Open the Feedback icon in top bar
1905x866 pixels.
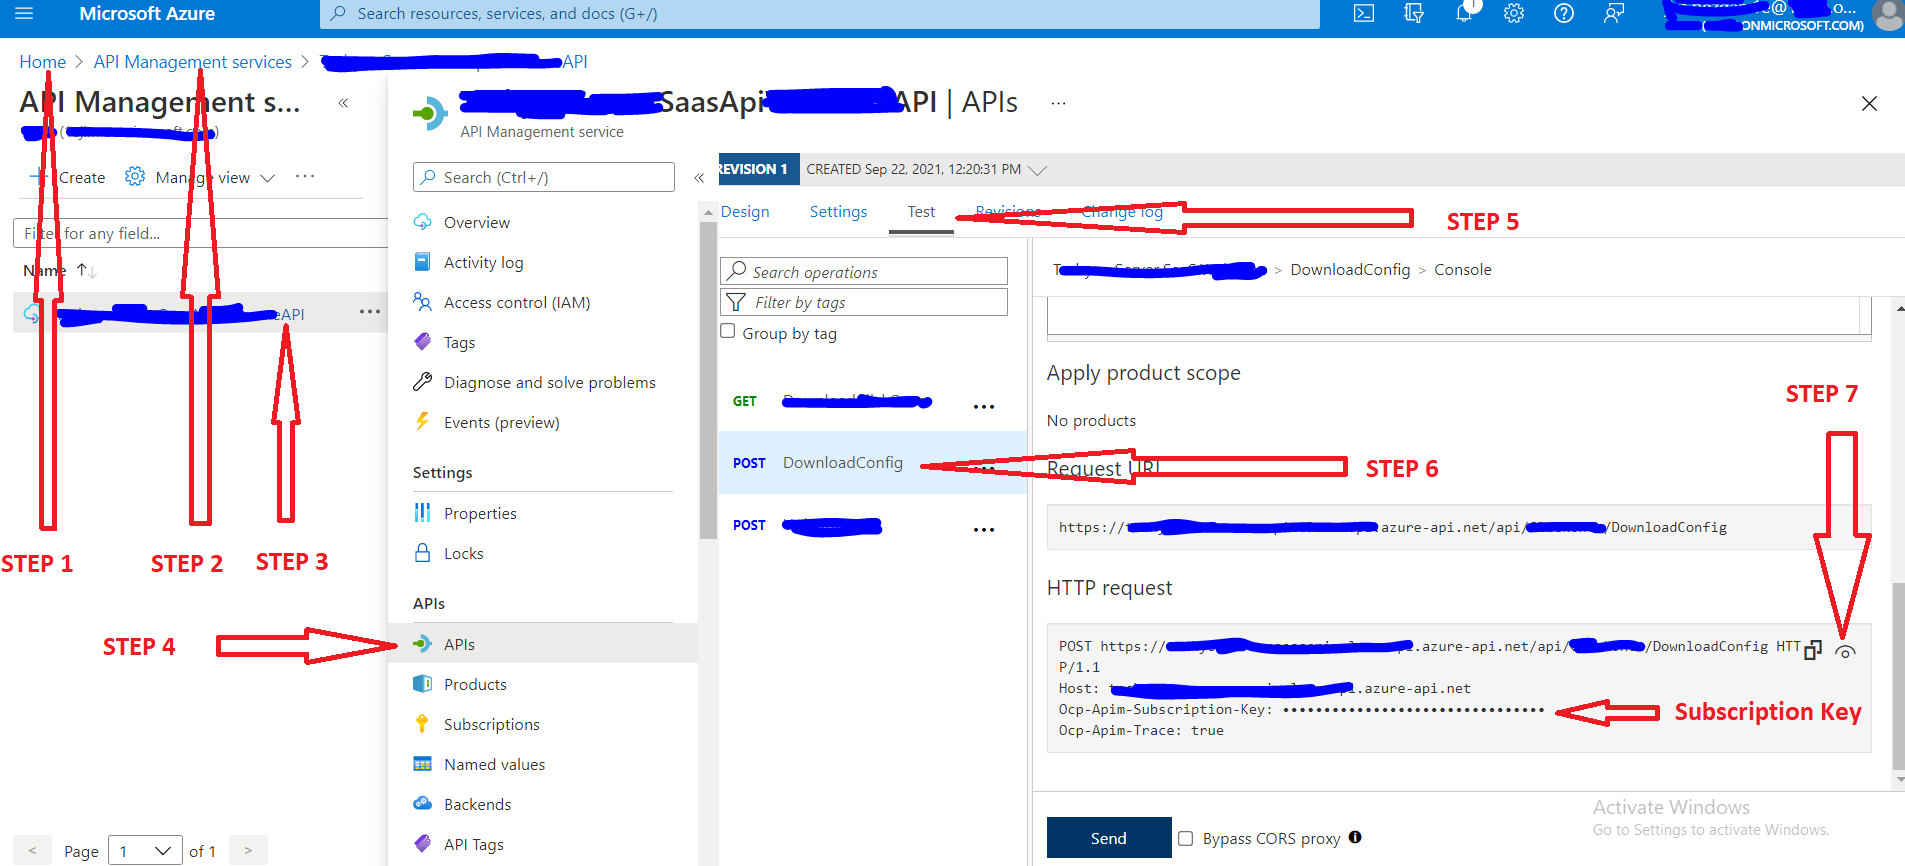(1614, 14)
